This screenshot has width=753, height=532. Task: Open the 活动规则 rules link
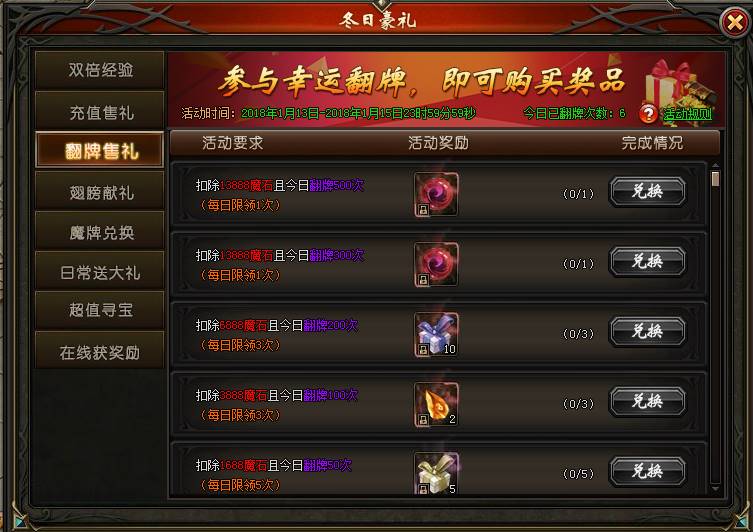(688, 114)
